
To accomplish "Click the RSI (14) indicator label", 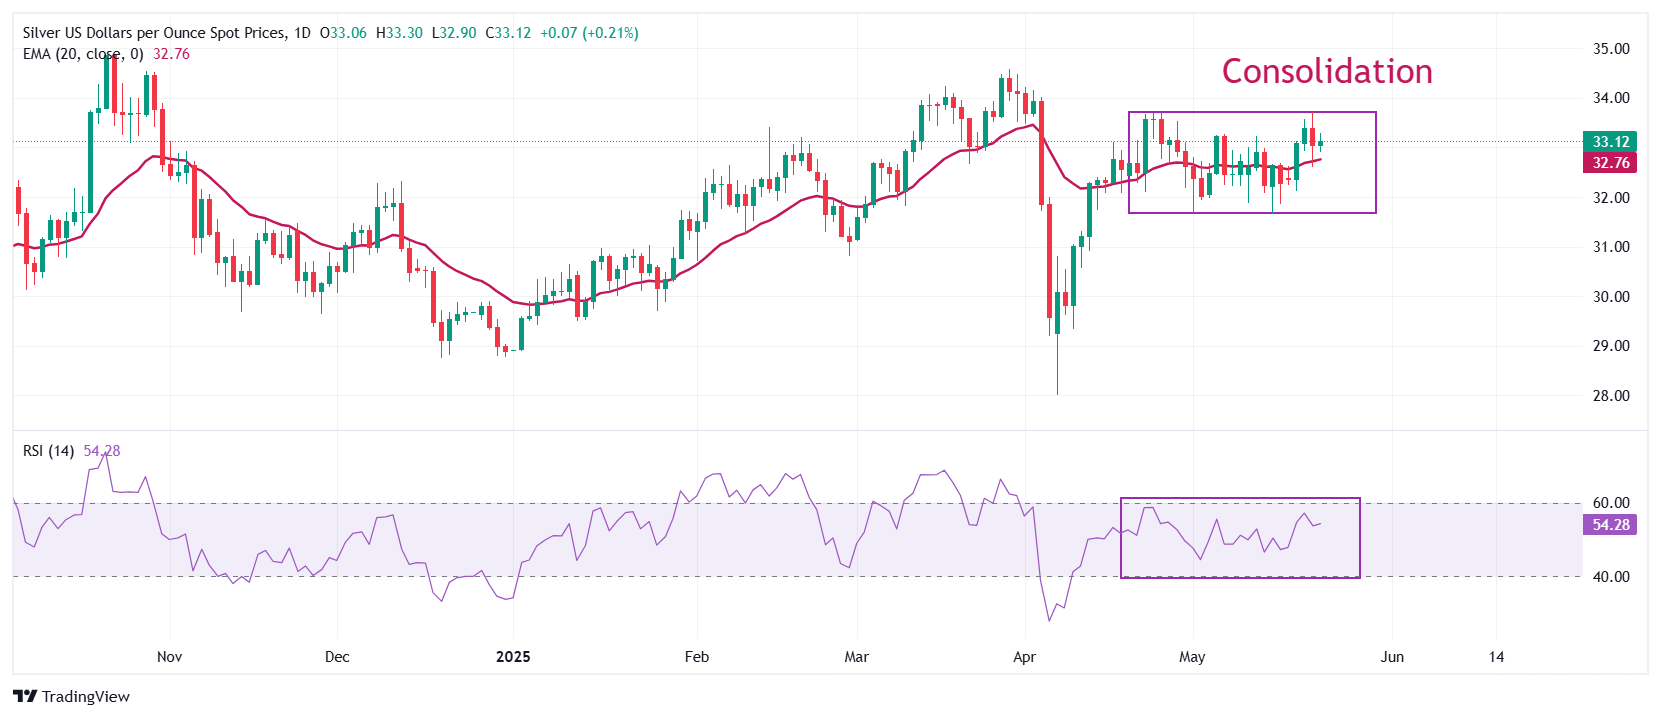I will (x=48, y=451).
